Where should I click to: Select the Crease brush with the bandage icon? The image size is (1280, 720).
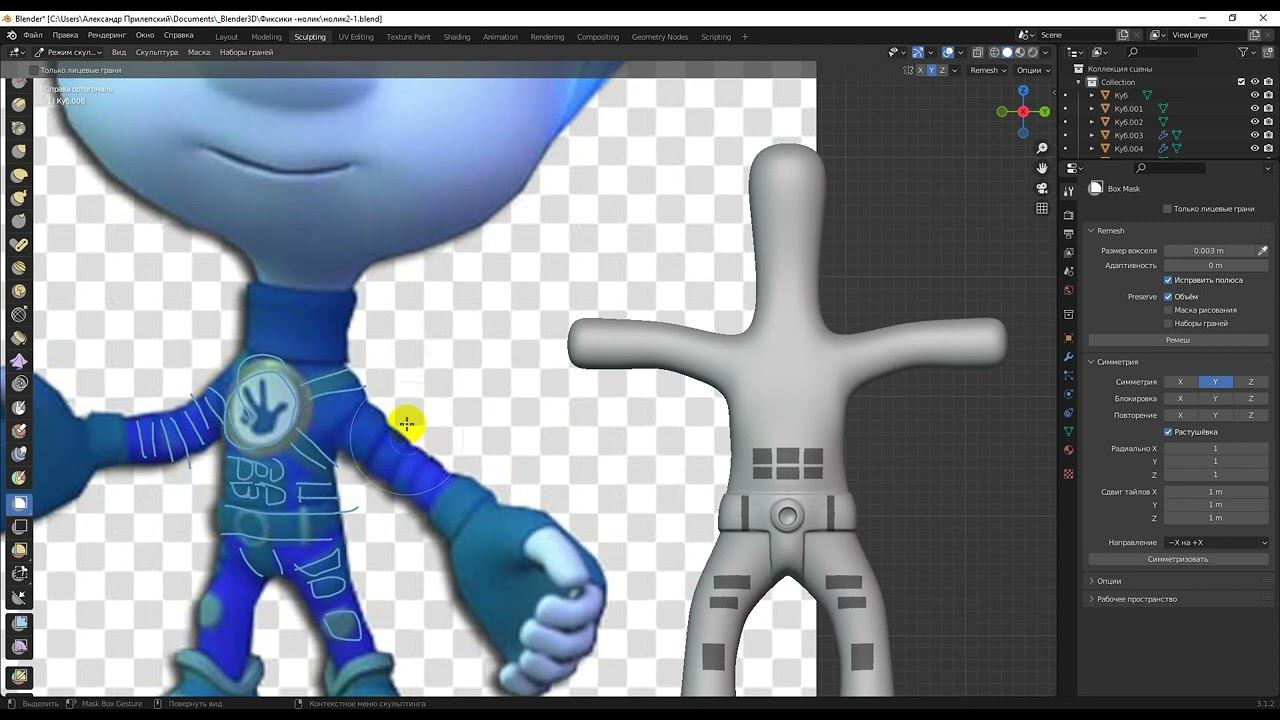click(x=19, y=244)
